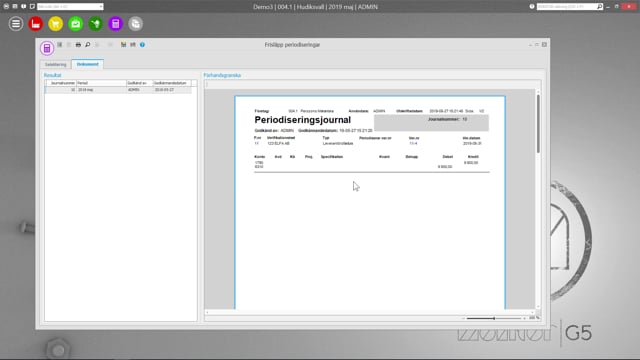Click the note icon in top title bar
640x360 pixels.
(x=32, y=7)
